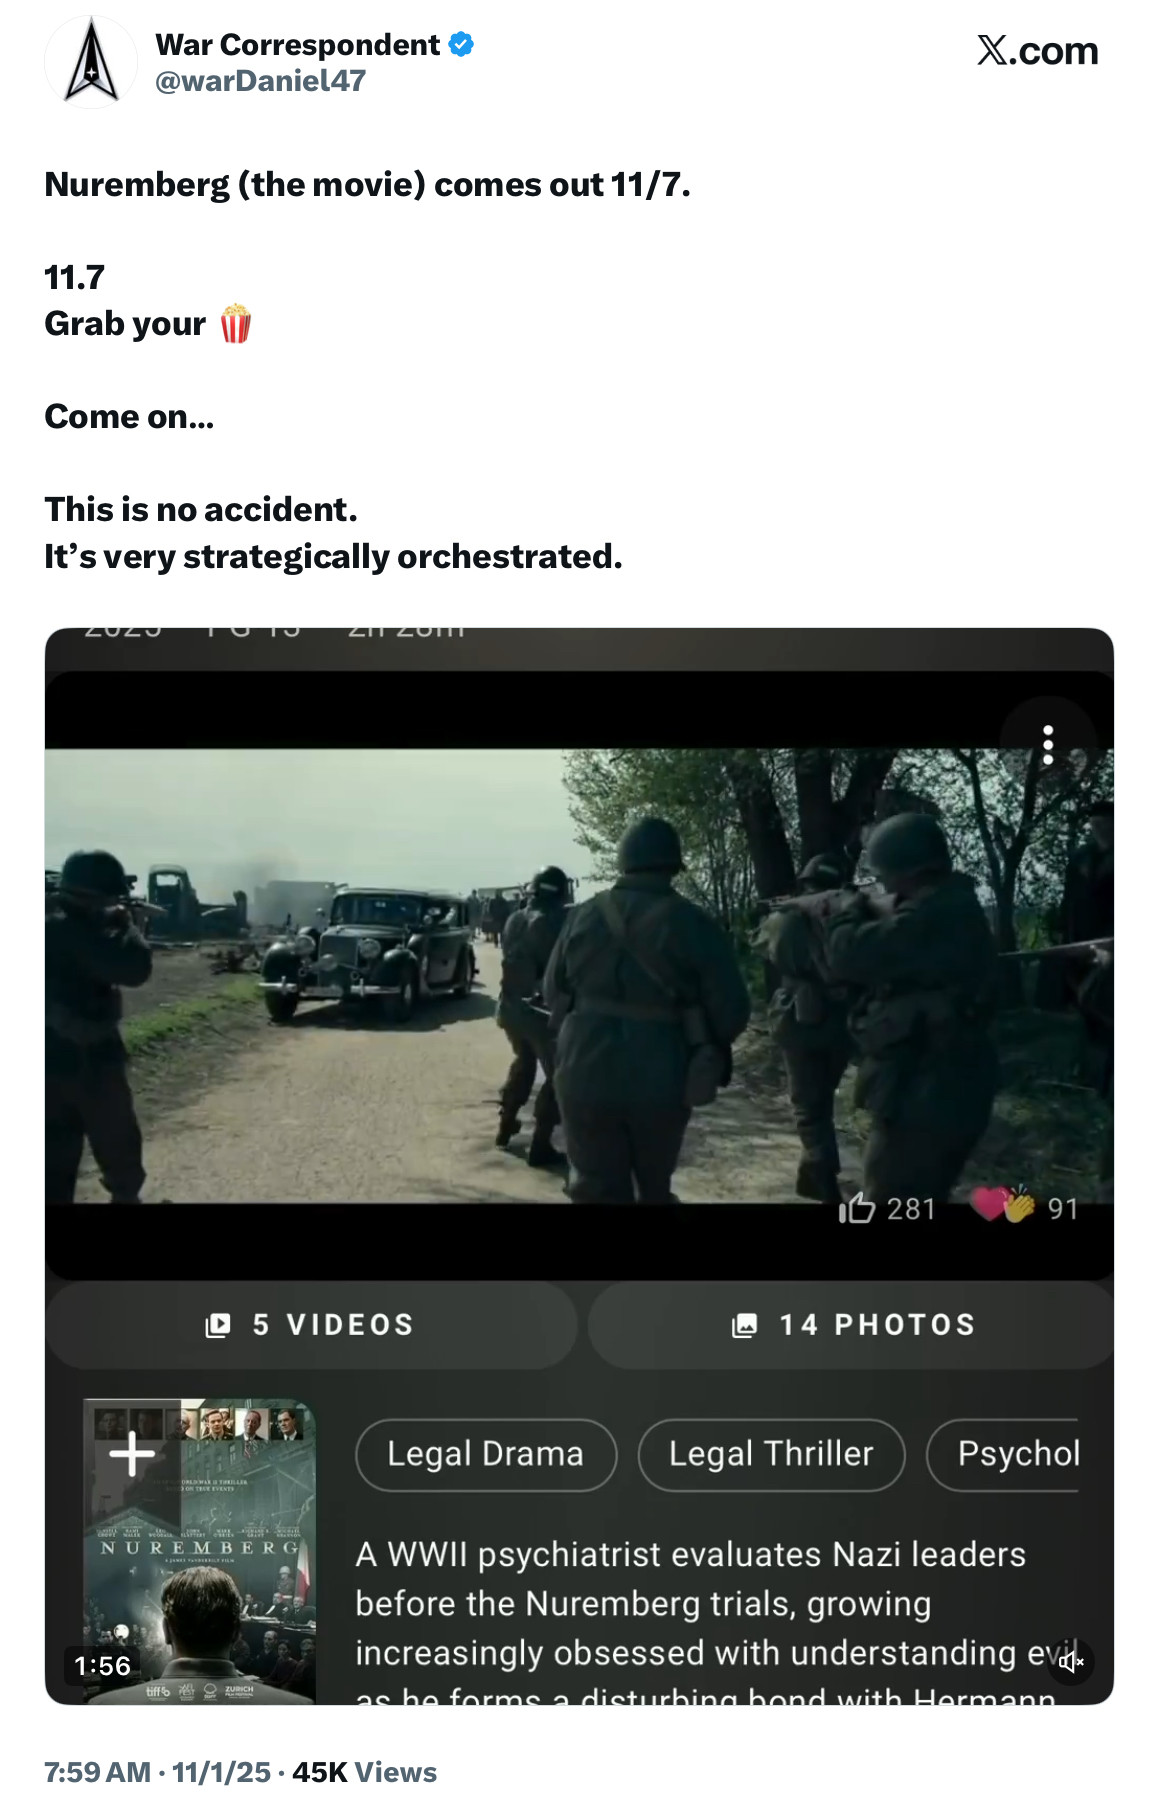Image resolution: width=1162 pixels, height=1803 pixels.
Task: Click the thumbs-up like icon
Action: (x=857, y=1208)
